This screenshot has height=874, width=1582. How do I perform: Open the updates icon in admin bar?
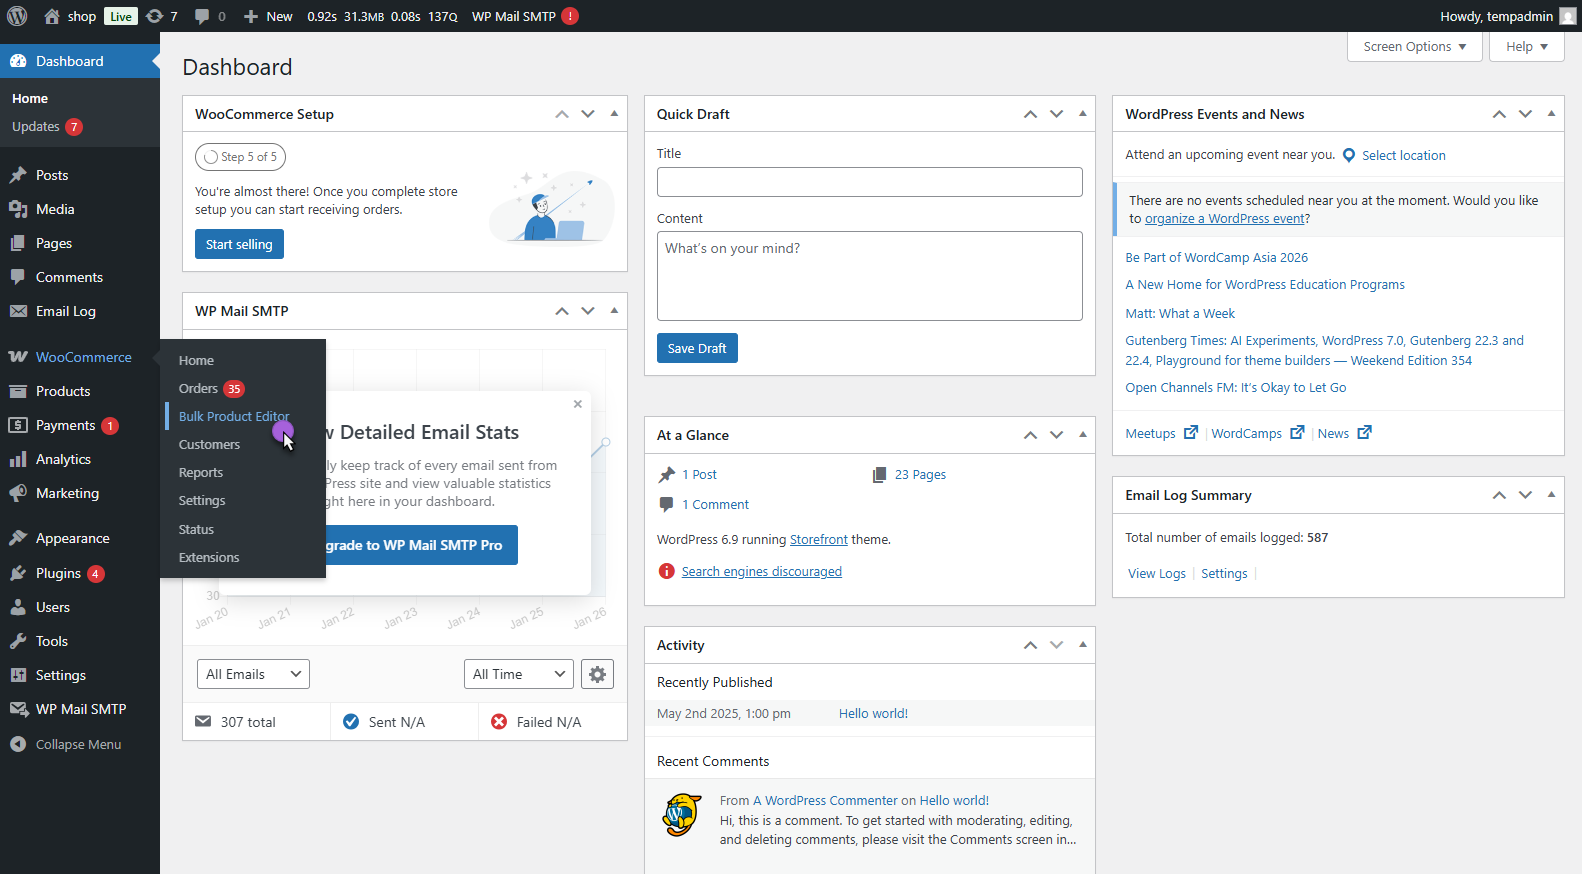(155, 16)
